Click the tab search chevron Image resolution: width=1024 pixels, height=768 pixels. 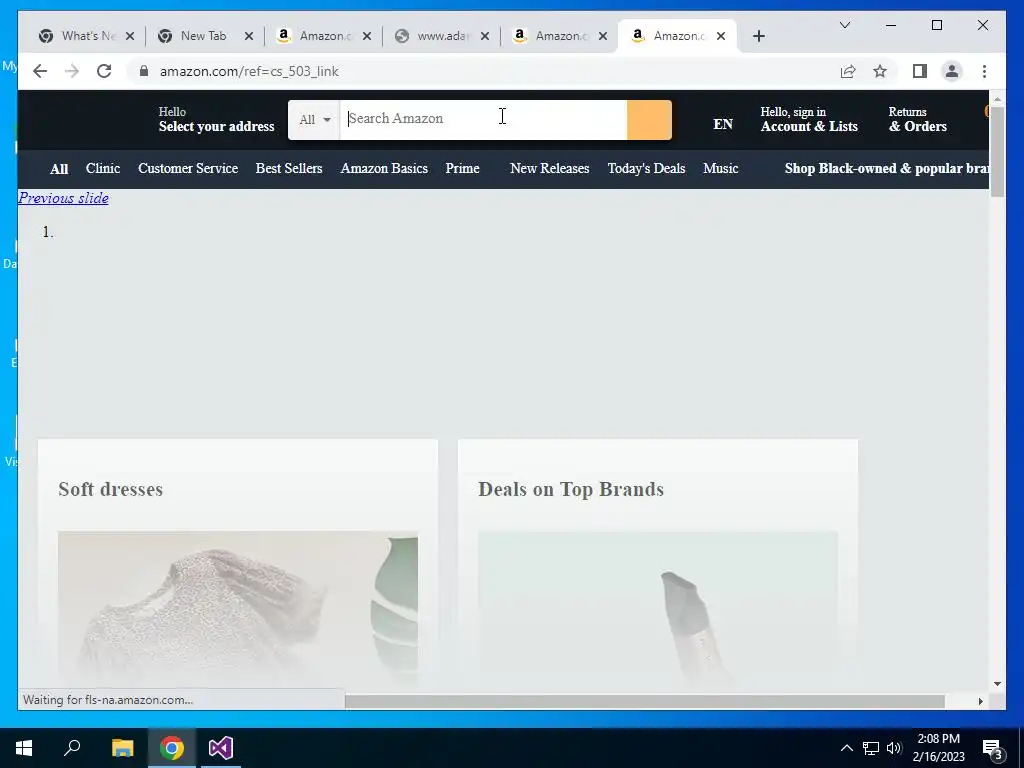point(844,25)
